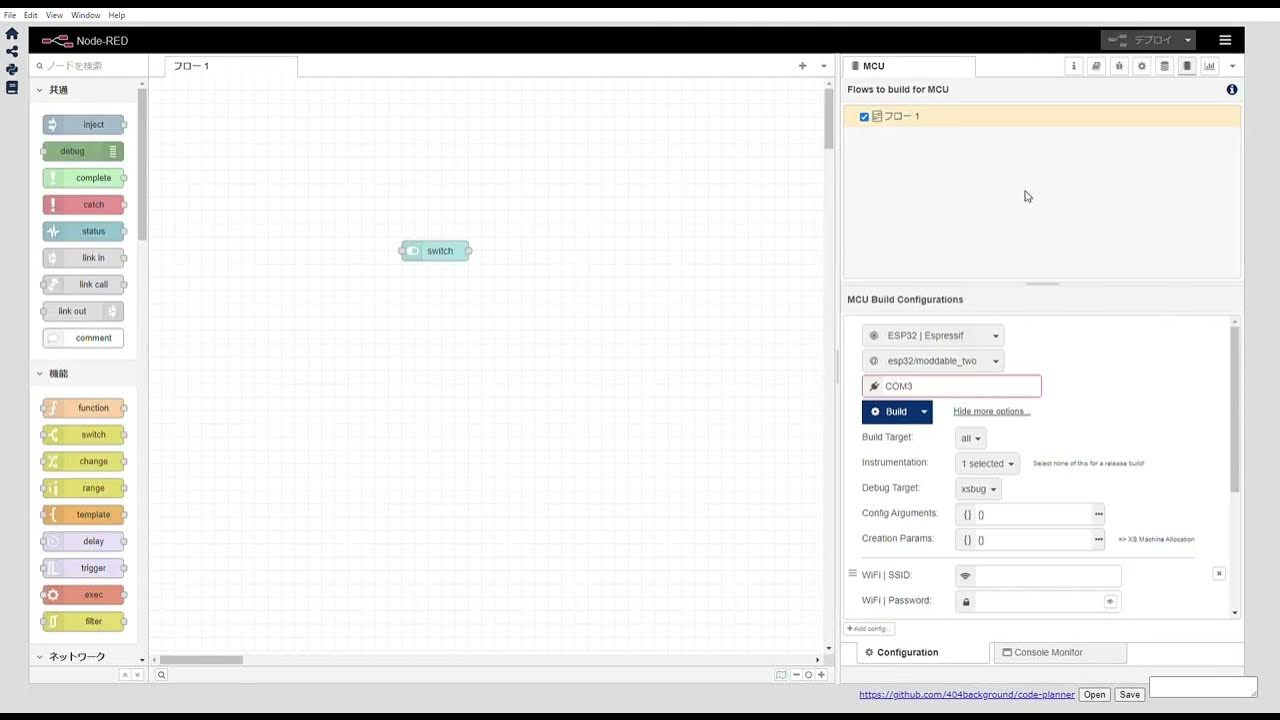Open the ESP32 | Espressif platform dropdown
Image resolution: width=1280 pixels, height=720 pixels.
click(x=933, y=336)
